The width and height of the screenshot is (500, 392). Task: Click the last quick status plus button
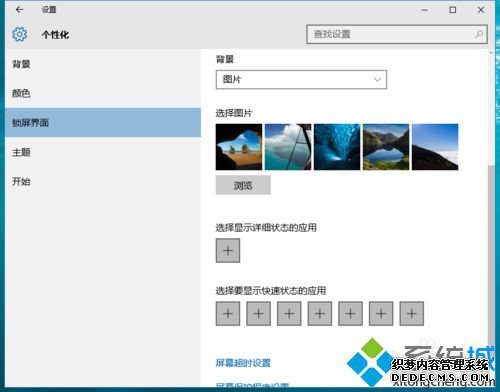pos(412,313)
